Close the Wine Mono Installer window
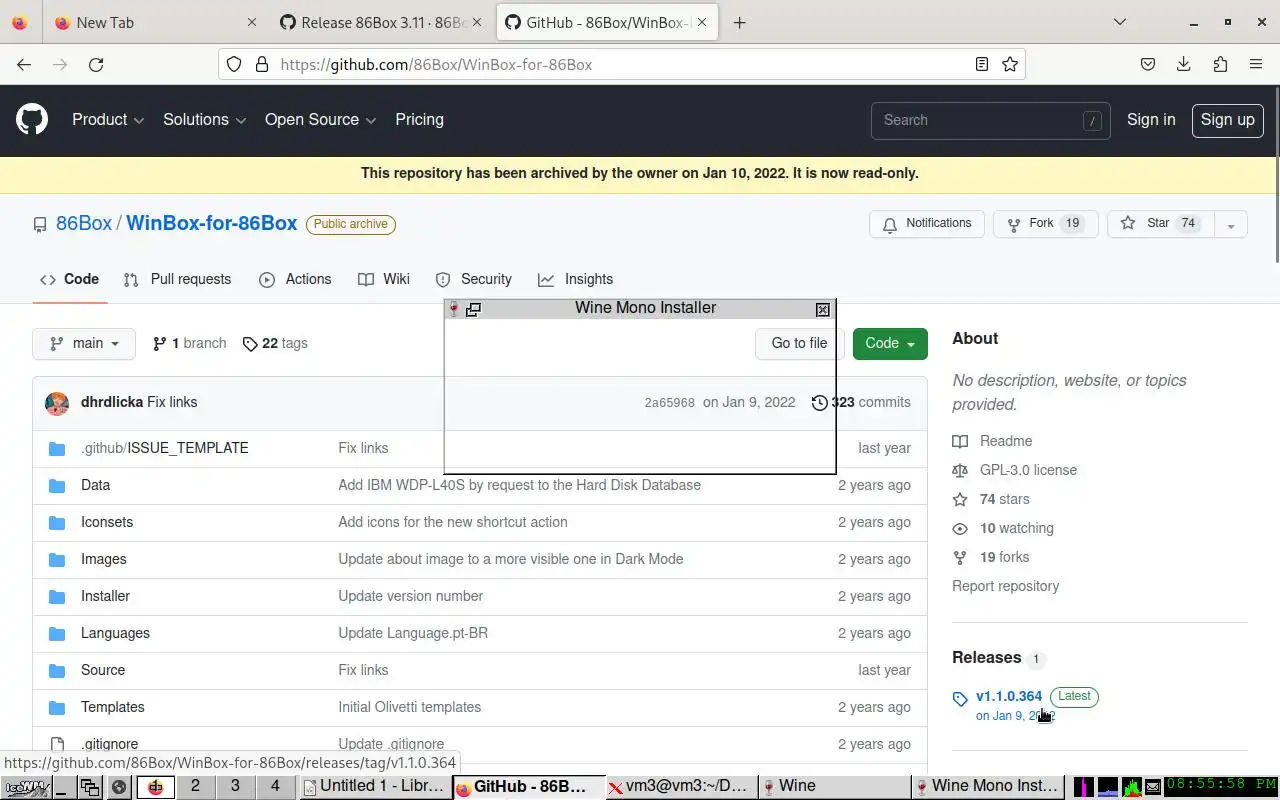The width and height of the screenshot is (1280, 800). pyautogui.click(x=823, y=309)
